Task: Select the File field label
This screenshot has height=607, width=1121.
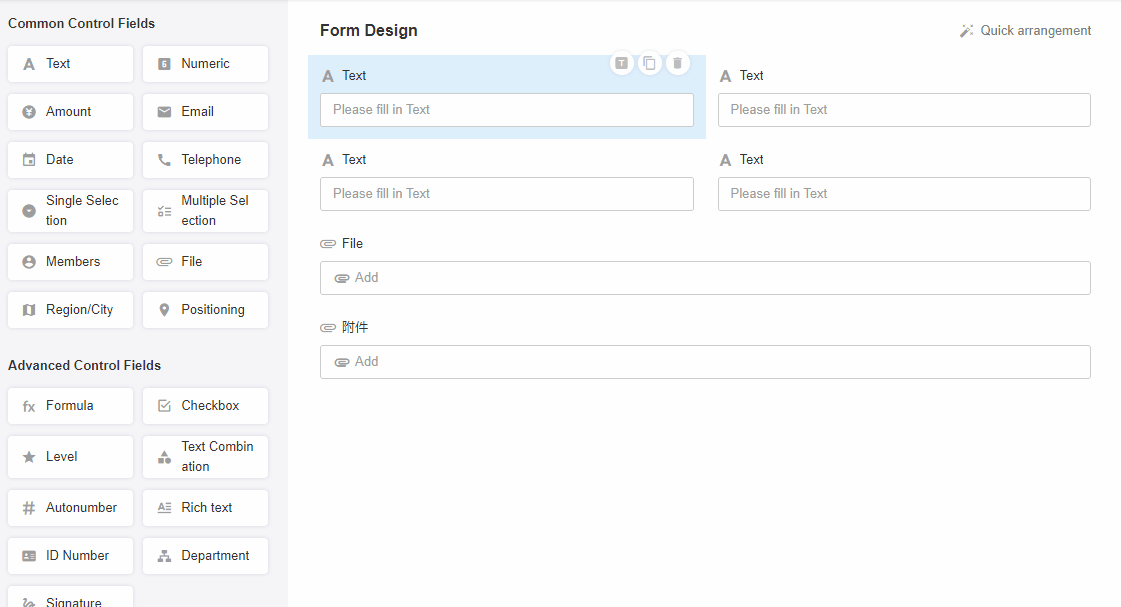Action: click(x=352, y=244)
